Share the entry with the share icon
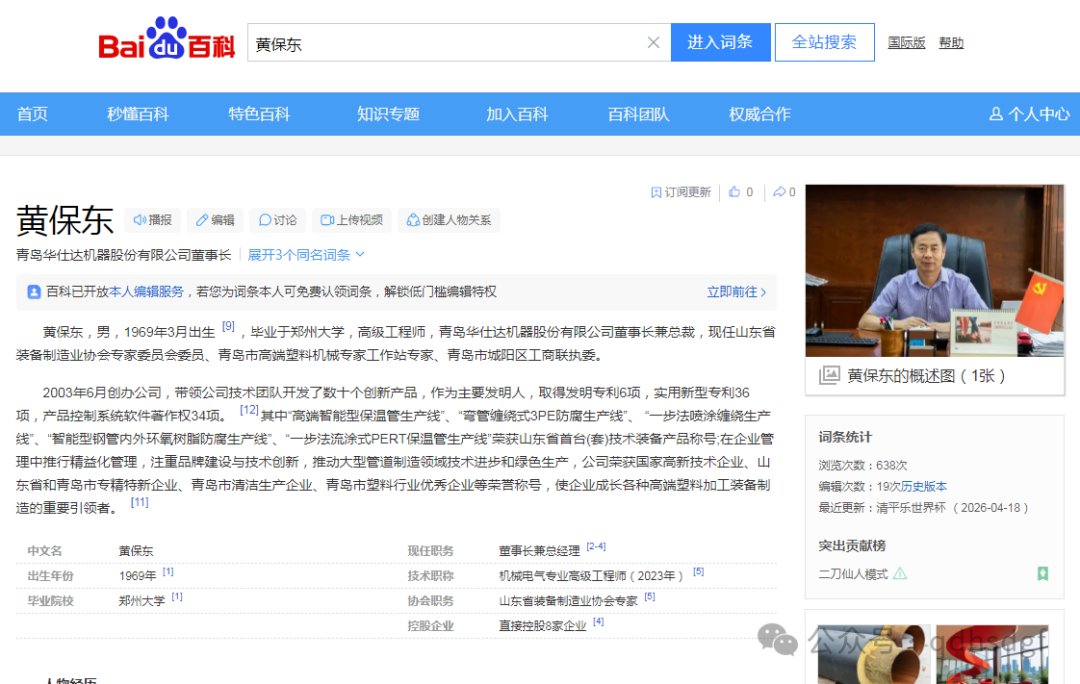The image size is (1080, 684). 779,192
